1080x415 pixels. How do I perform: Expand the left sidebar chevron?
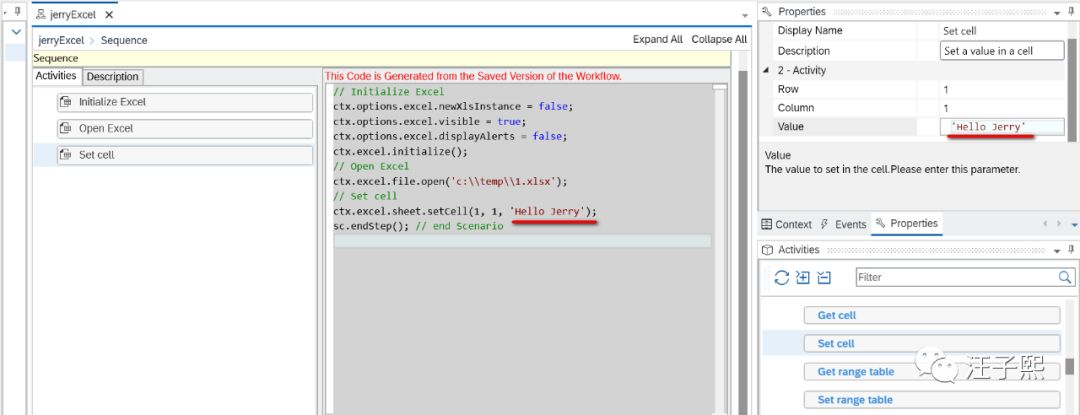pos(17,32)
